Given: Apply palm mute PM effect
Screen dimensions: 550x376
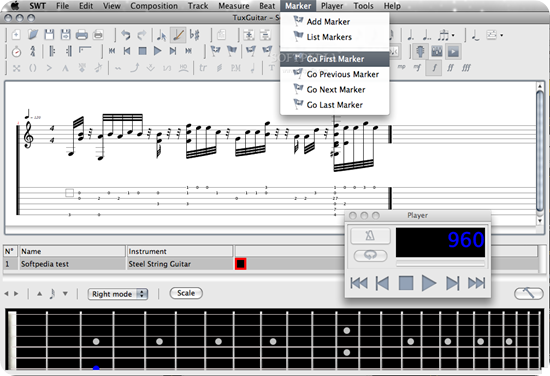Looking at the screenshot, I should [236, 67].
